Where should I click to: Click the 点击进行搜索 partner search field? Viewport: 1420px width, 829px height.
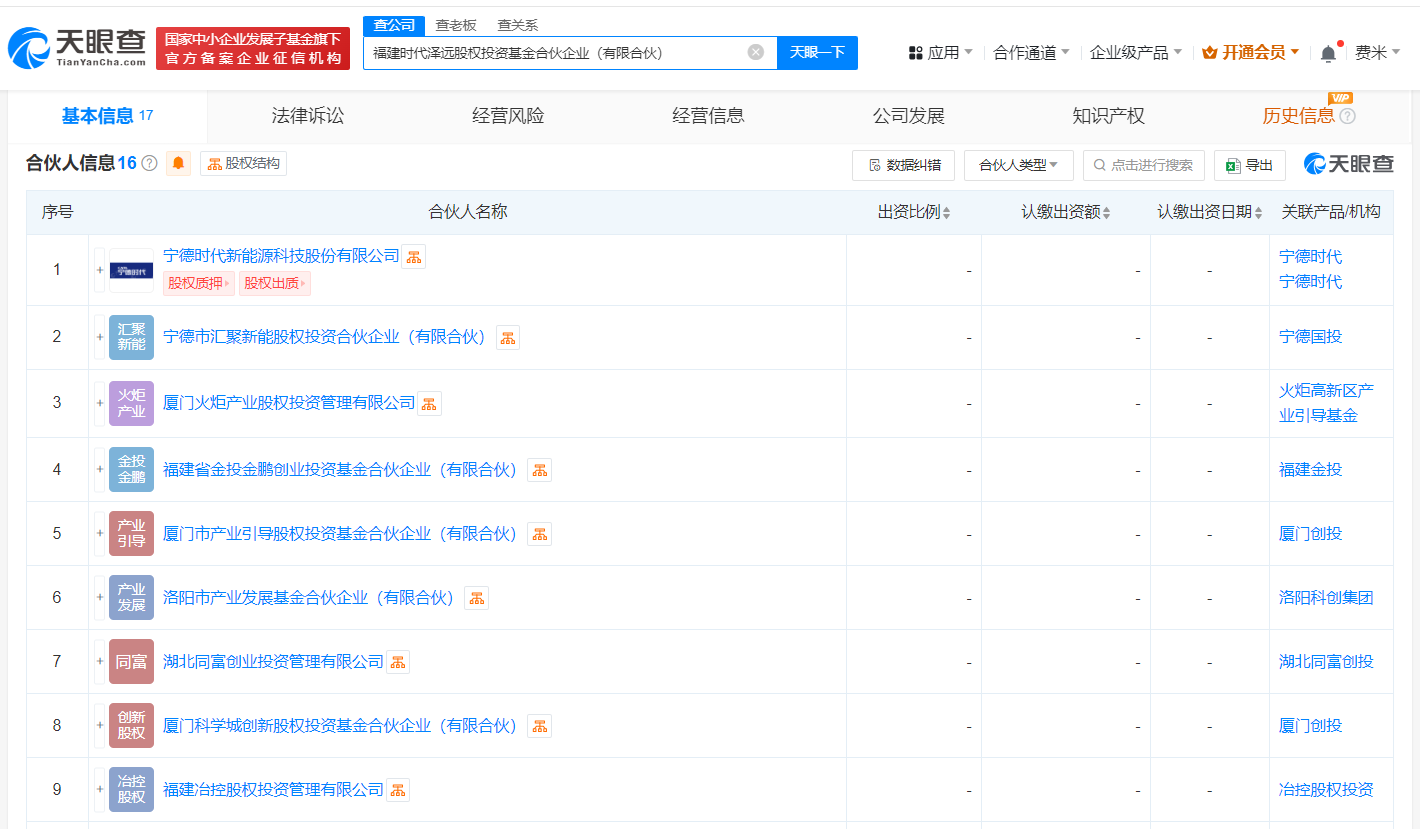[x=1144, y=165]
